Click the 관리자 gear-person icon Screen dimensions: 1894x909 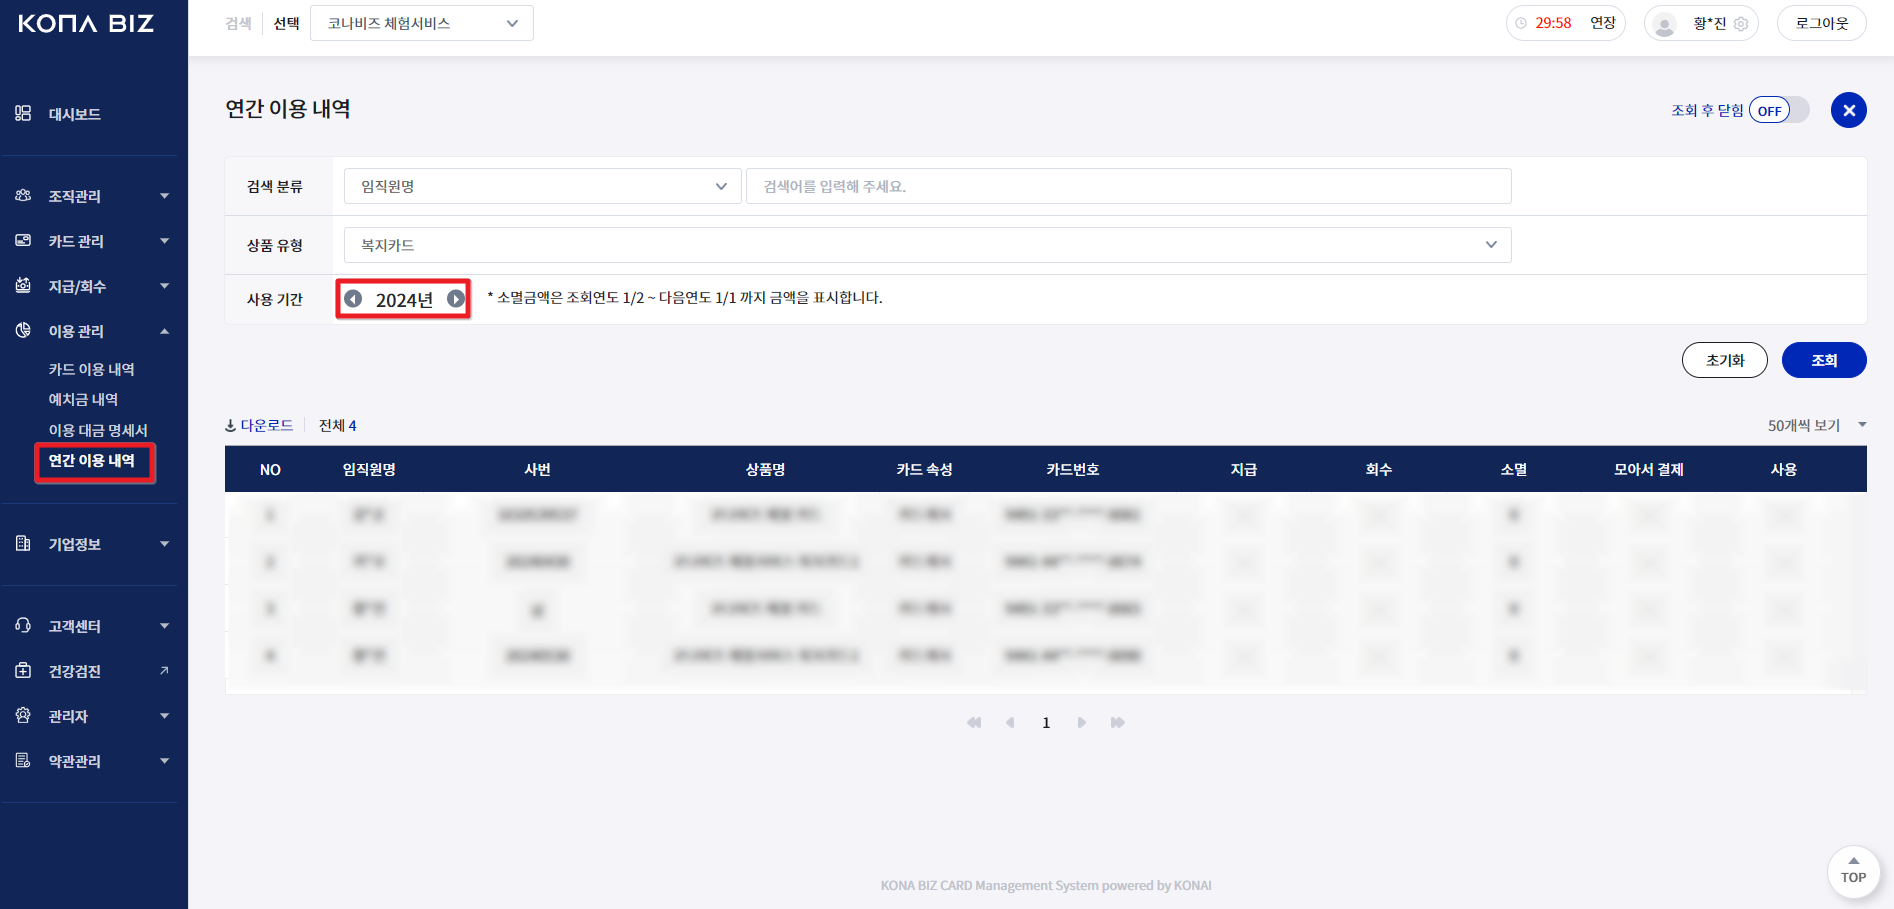[23, 716]
